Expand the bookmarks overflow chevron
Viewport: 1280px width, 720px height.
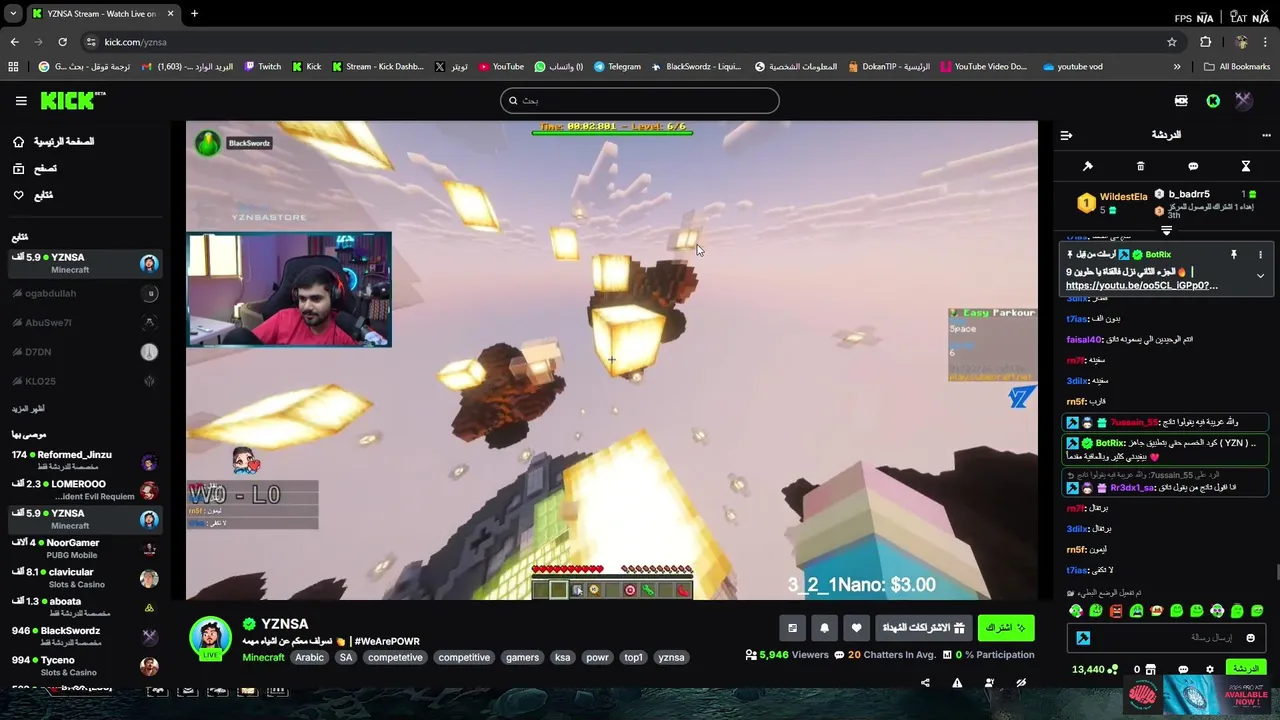click(x=1177, y=67)
